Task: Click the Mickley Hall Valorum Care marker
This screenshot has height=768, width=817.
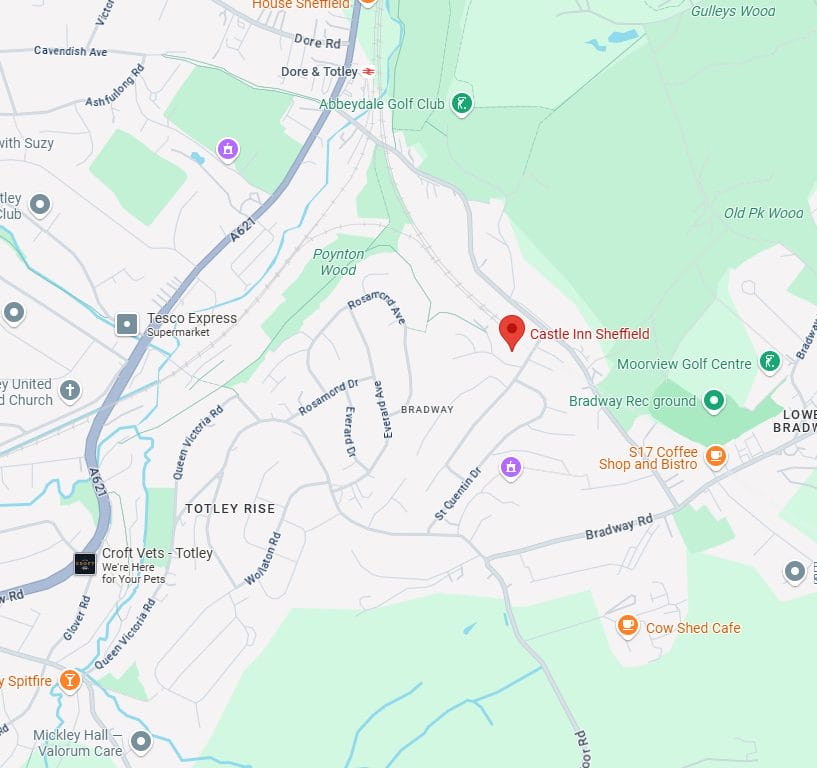Action: [x=141, y=741]
